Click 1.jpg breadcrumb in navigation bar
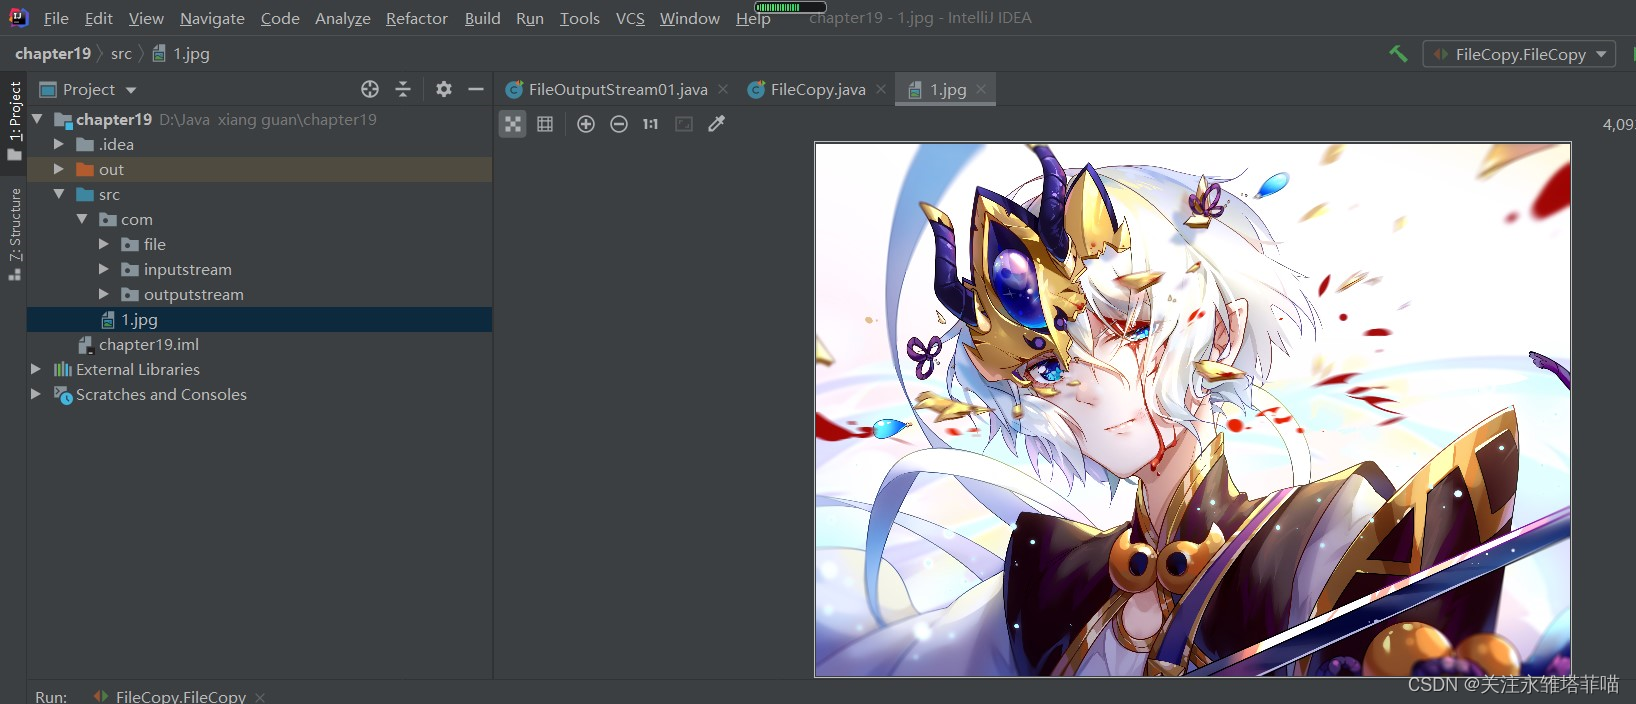This screenshot has width=1636, height=704. pos(181,54)
